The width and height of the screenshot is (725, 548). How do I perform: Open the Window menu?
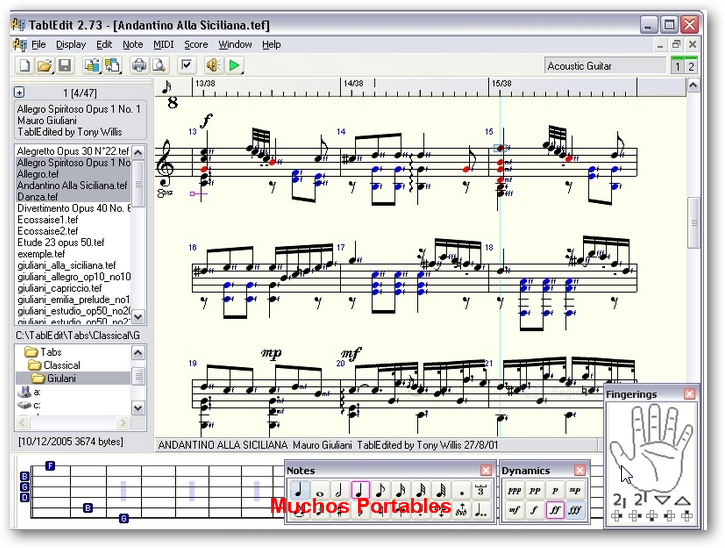(x=235, y=44)
